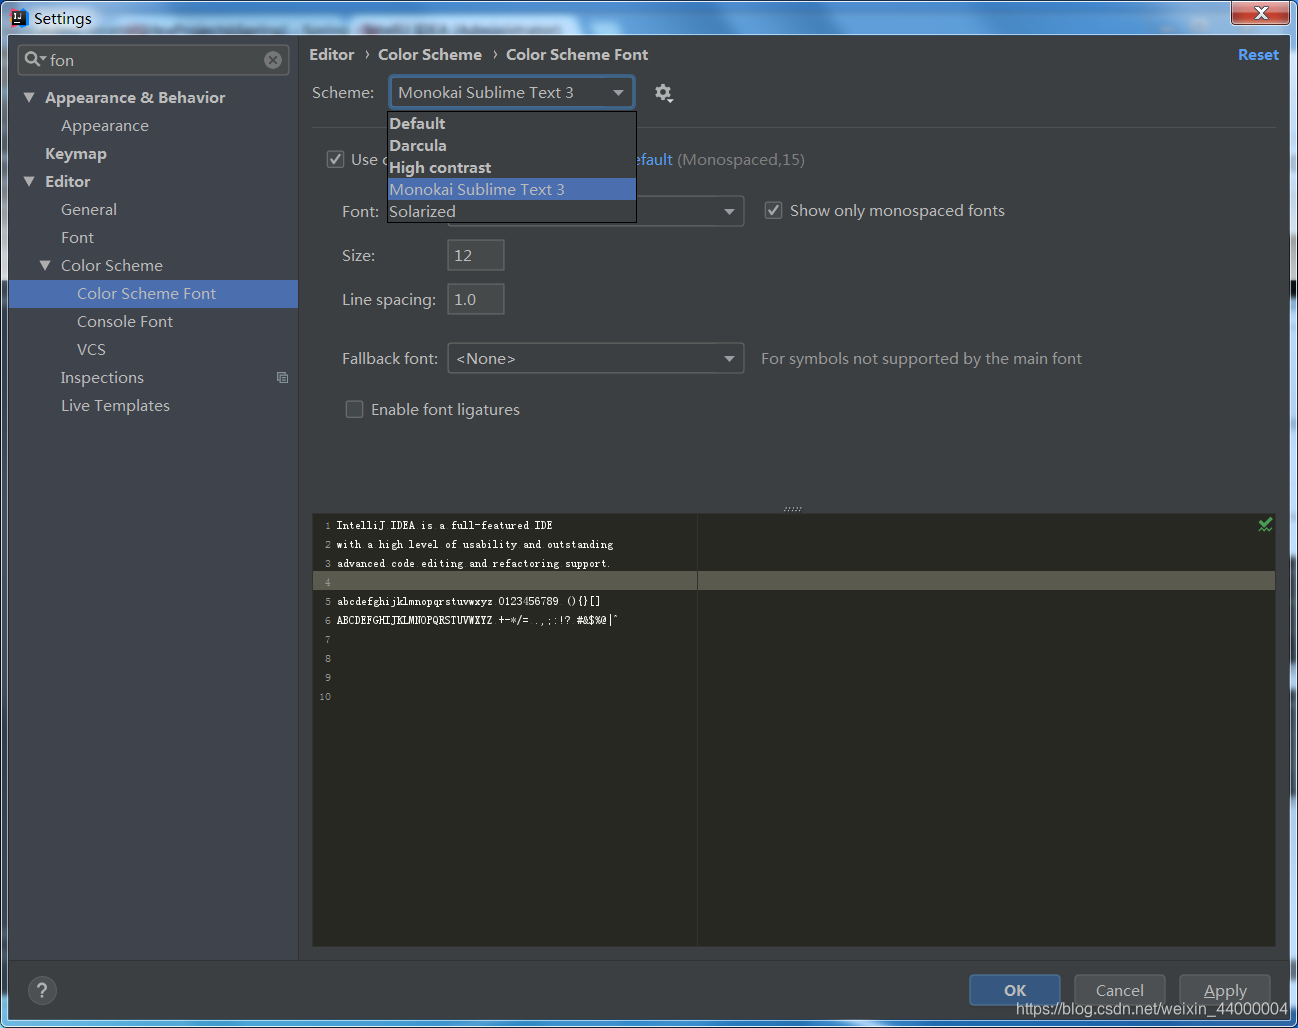
Task: Click the help question mark button
Action: pyautogui.click(x=41, y=990)
